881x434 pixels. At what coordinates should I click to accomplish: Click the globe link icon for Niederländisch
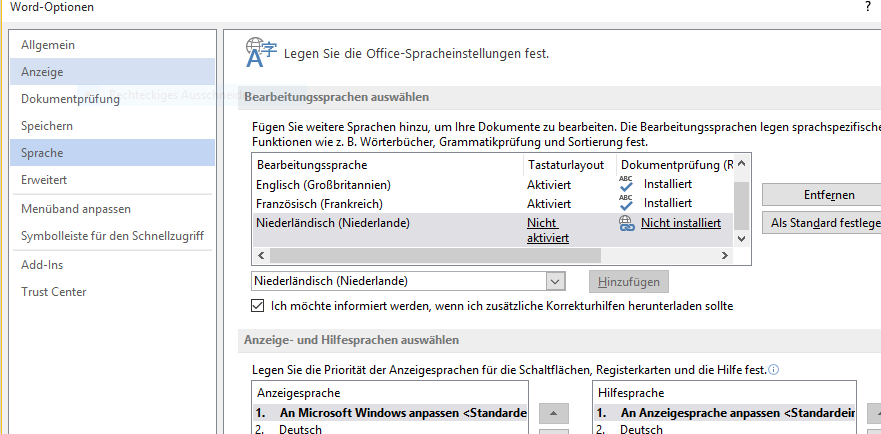tap(626, 224)
